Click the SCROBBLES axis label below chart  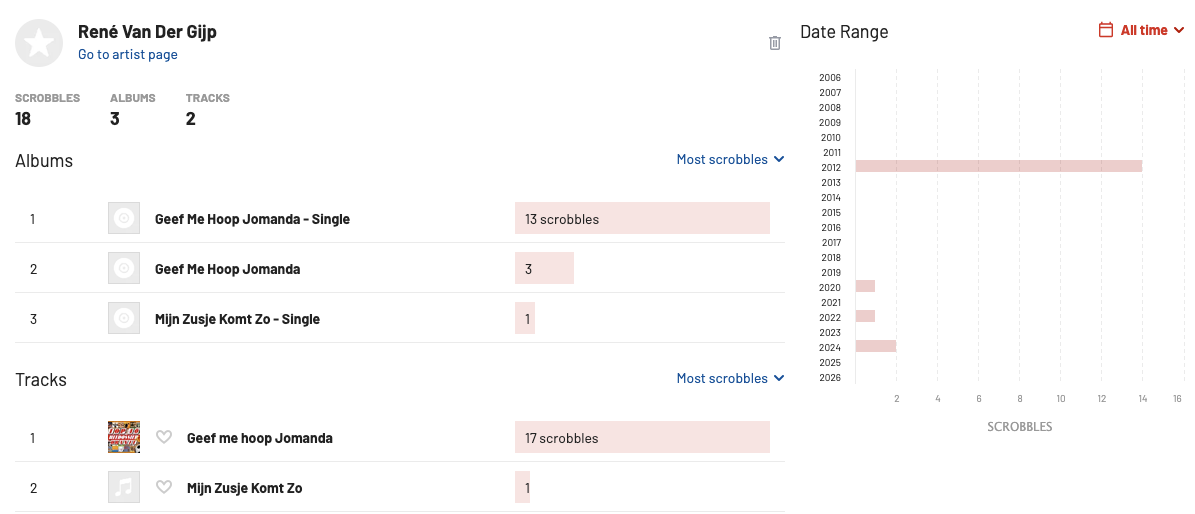click(1020, 427)
